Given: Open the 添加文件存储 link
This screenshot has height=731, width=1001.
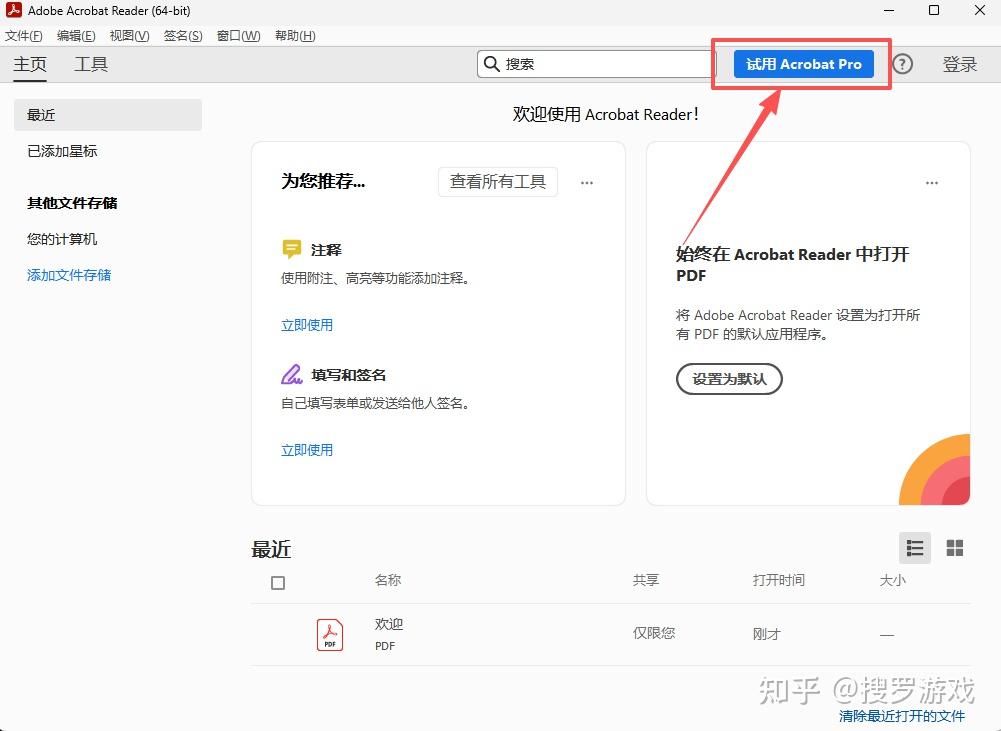Looking at the screenshot, I should (x=69, y=275).
